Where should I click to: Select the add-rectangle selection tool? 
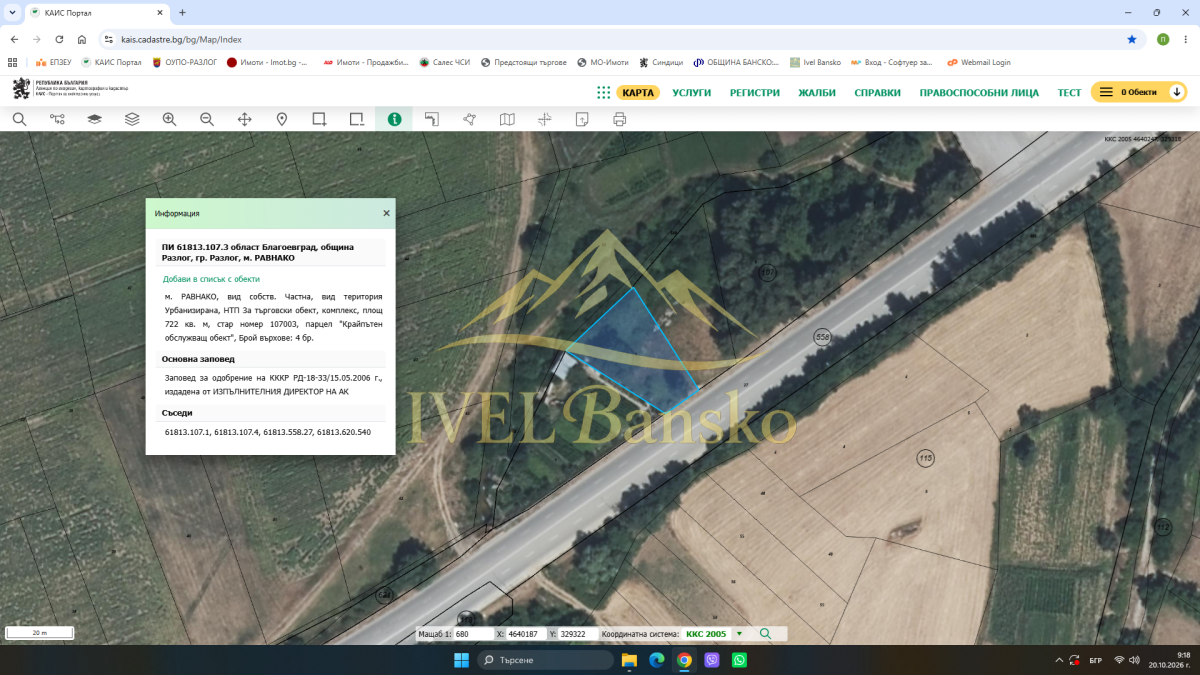(x=319, y=119)
